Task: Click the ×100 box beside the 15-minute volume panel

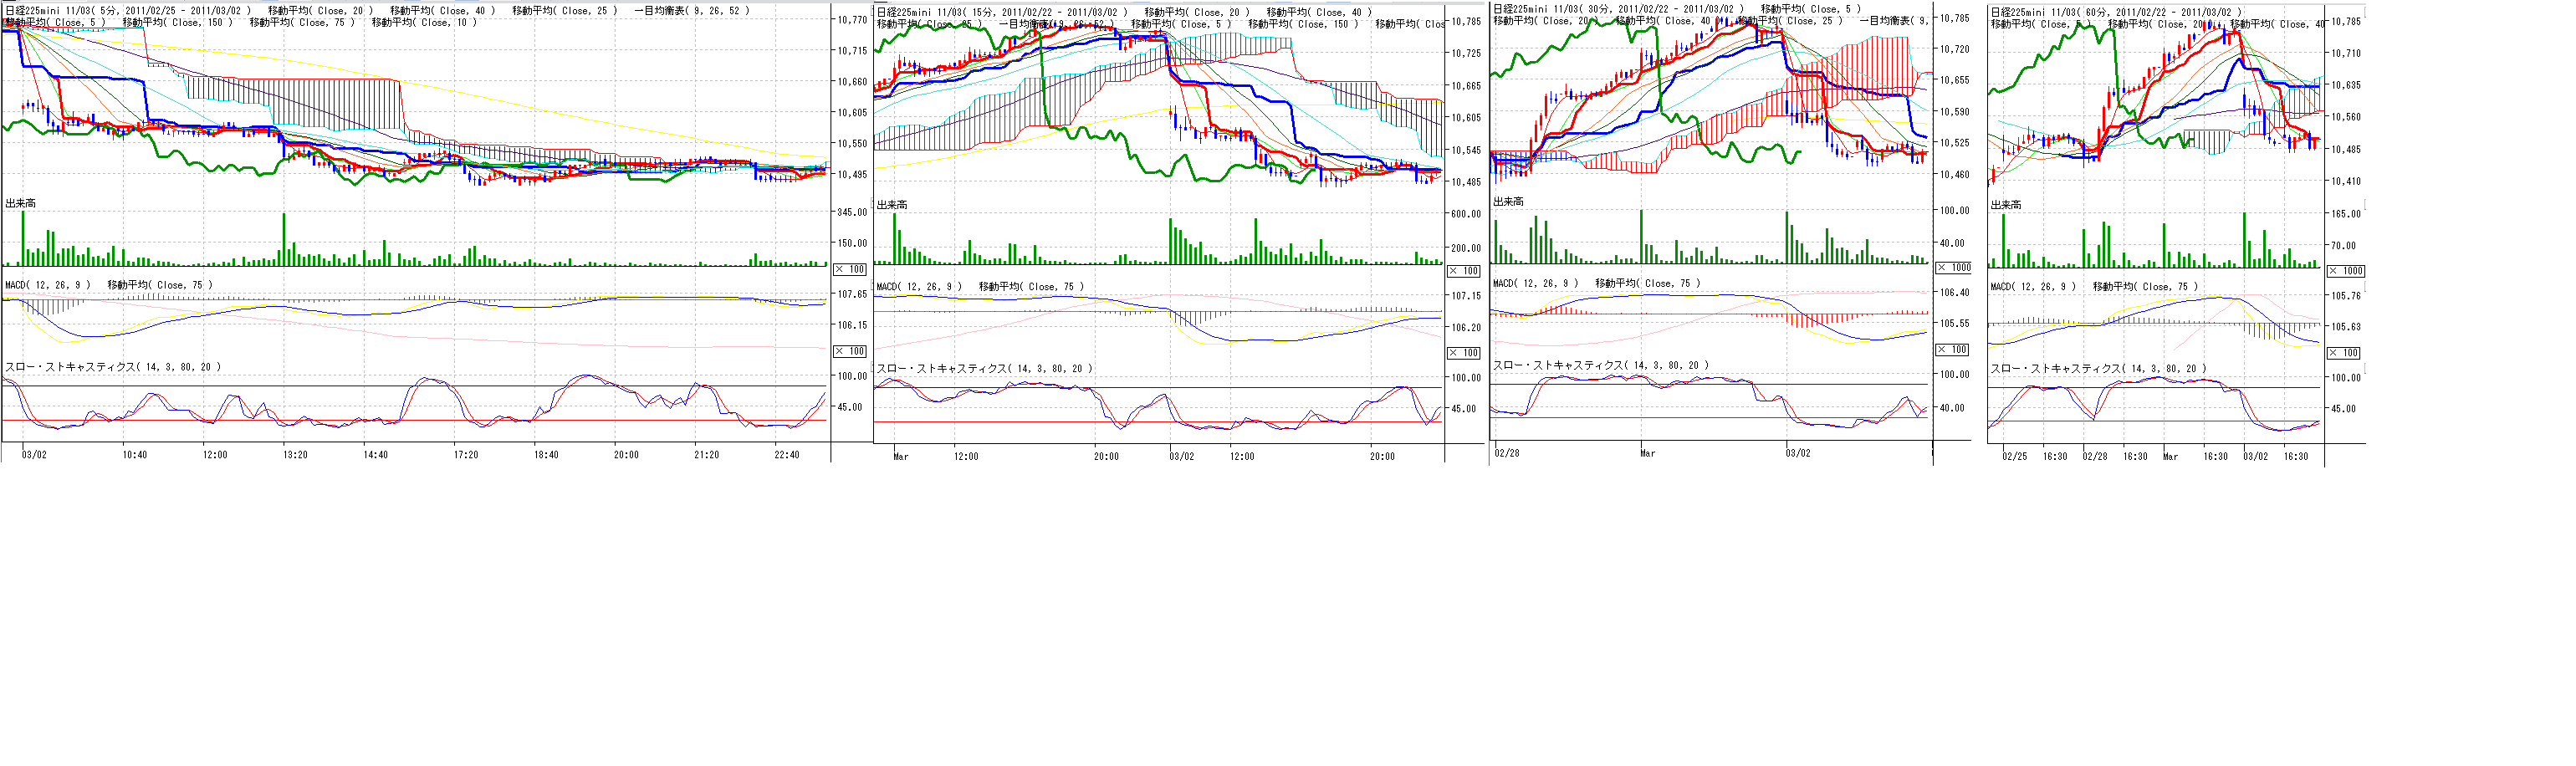Action: (1464, 271)
